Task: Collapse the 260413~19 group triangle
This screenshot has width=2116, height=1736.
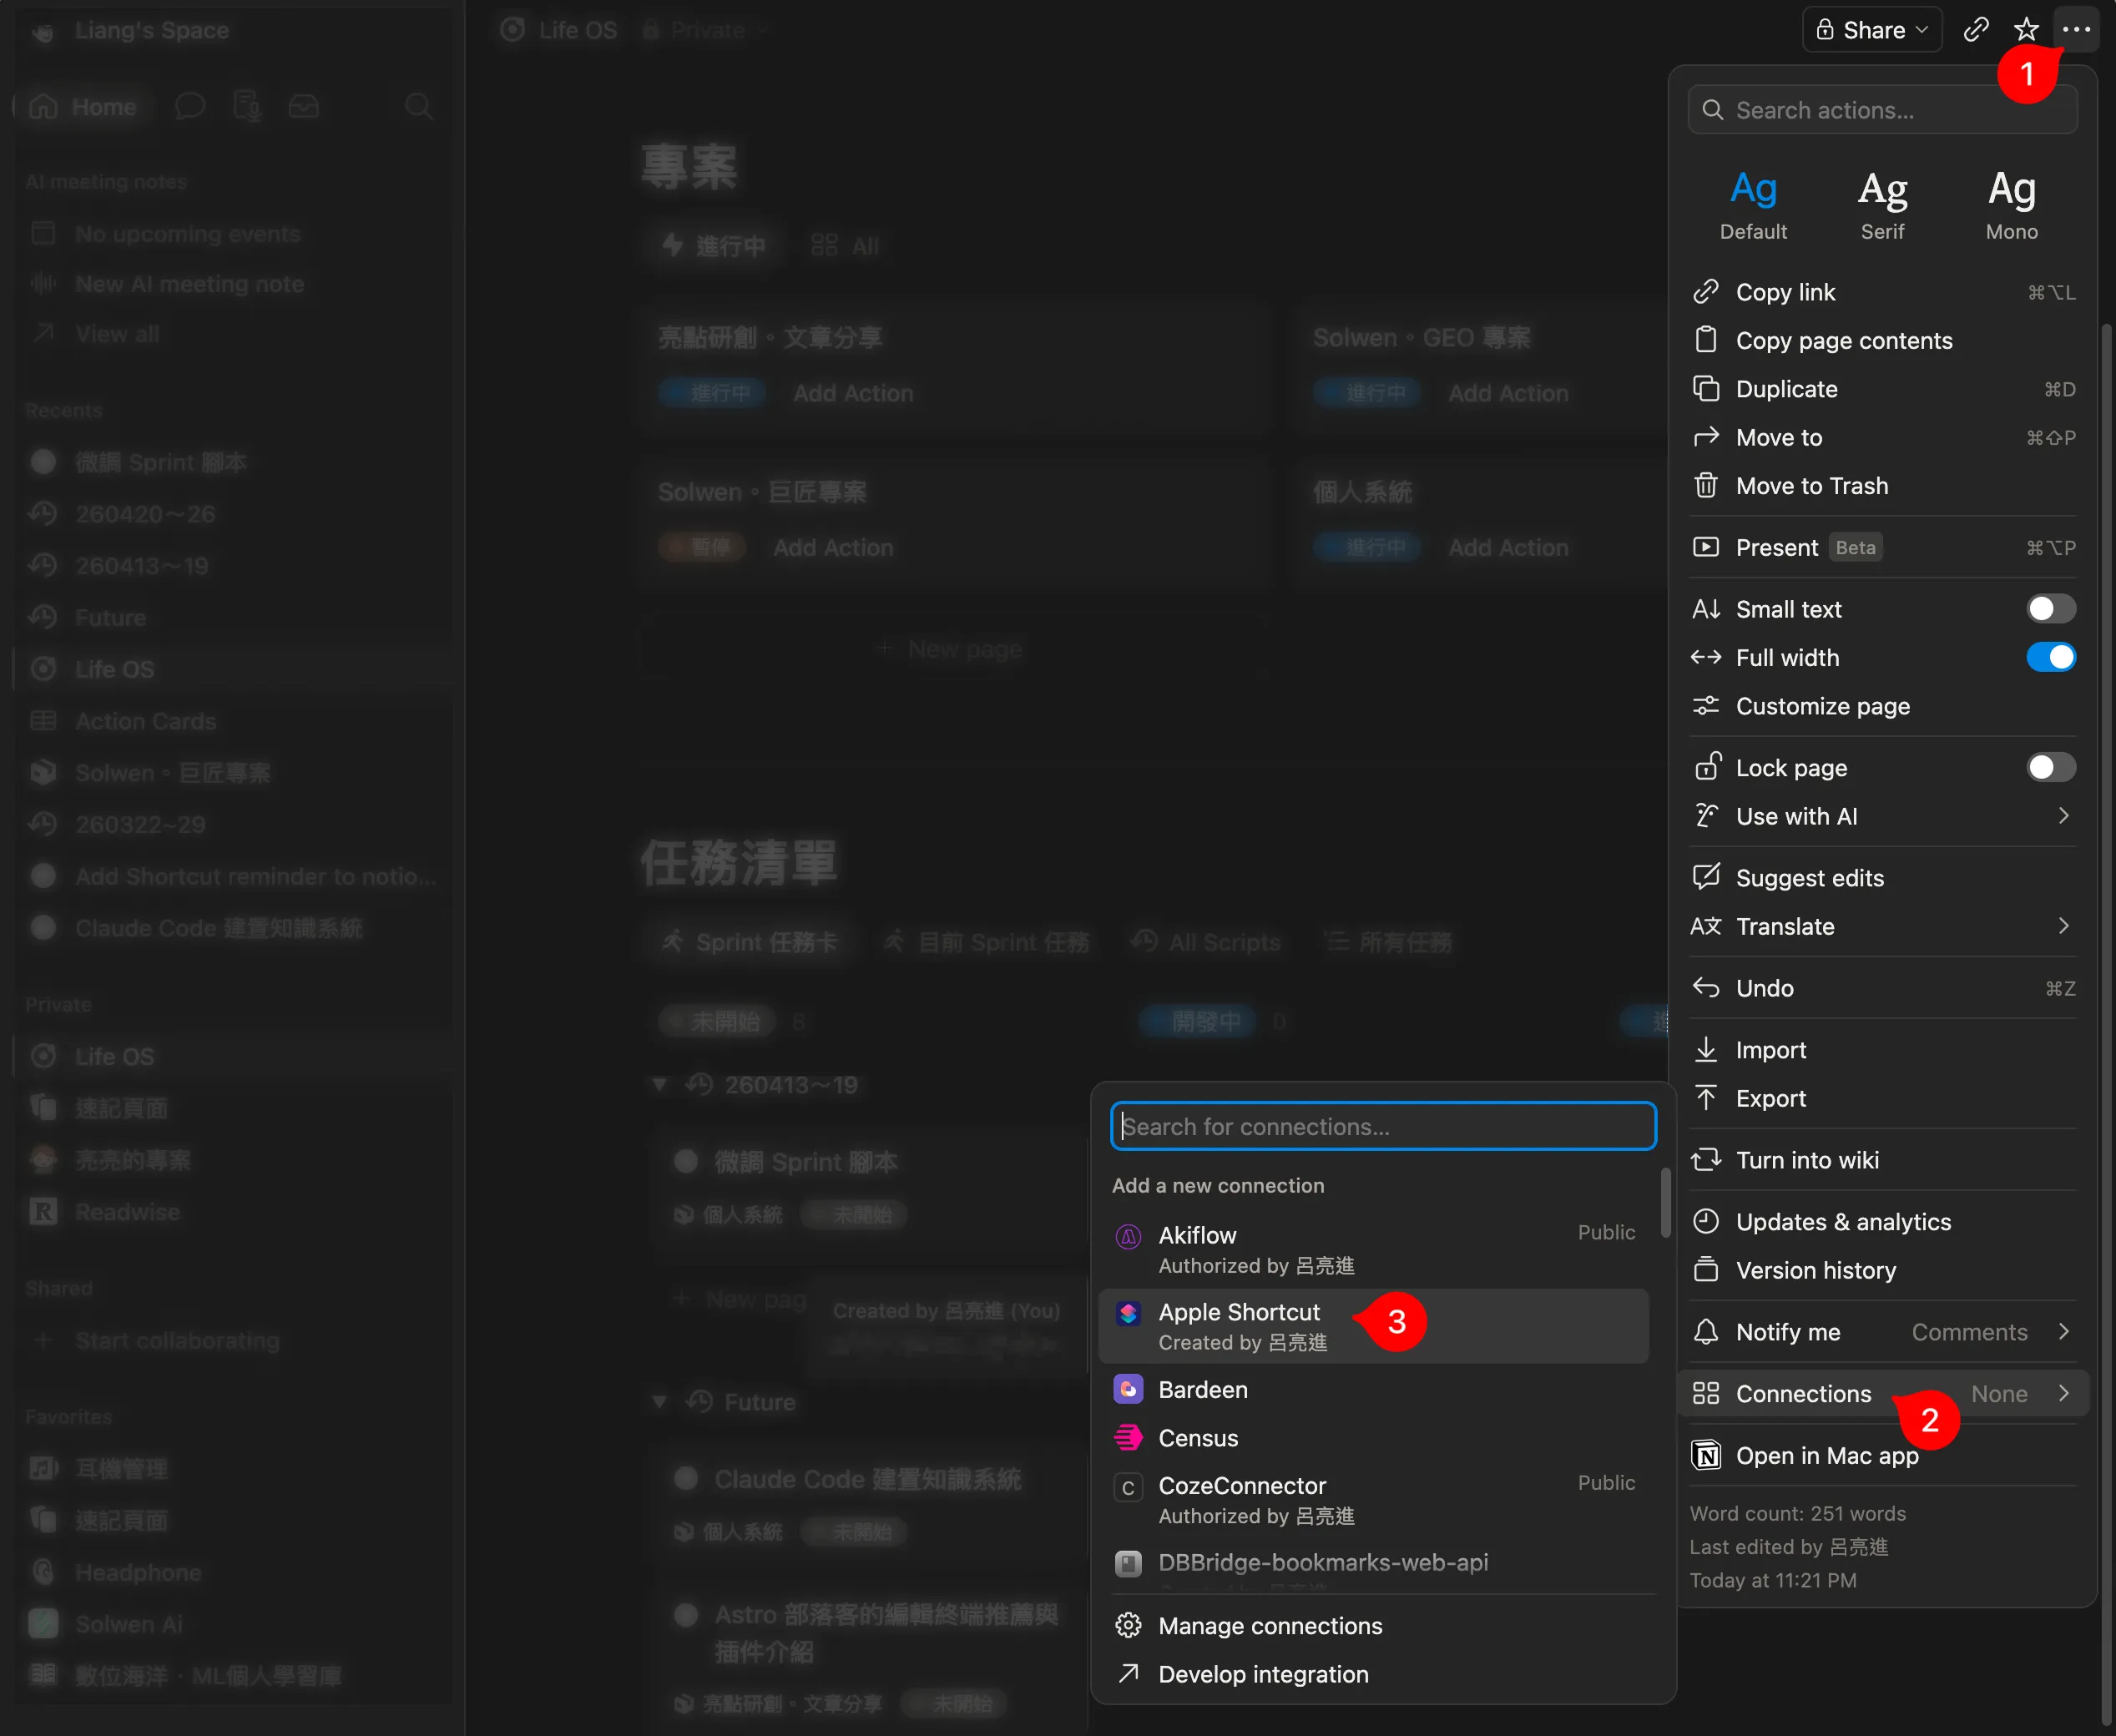Action: tap(659, 1084)
